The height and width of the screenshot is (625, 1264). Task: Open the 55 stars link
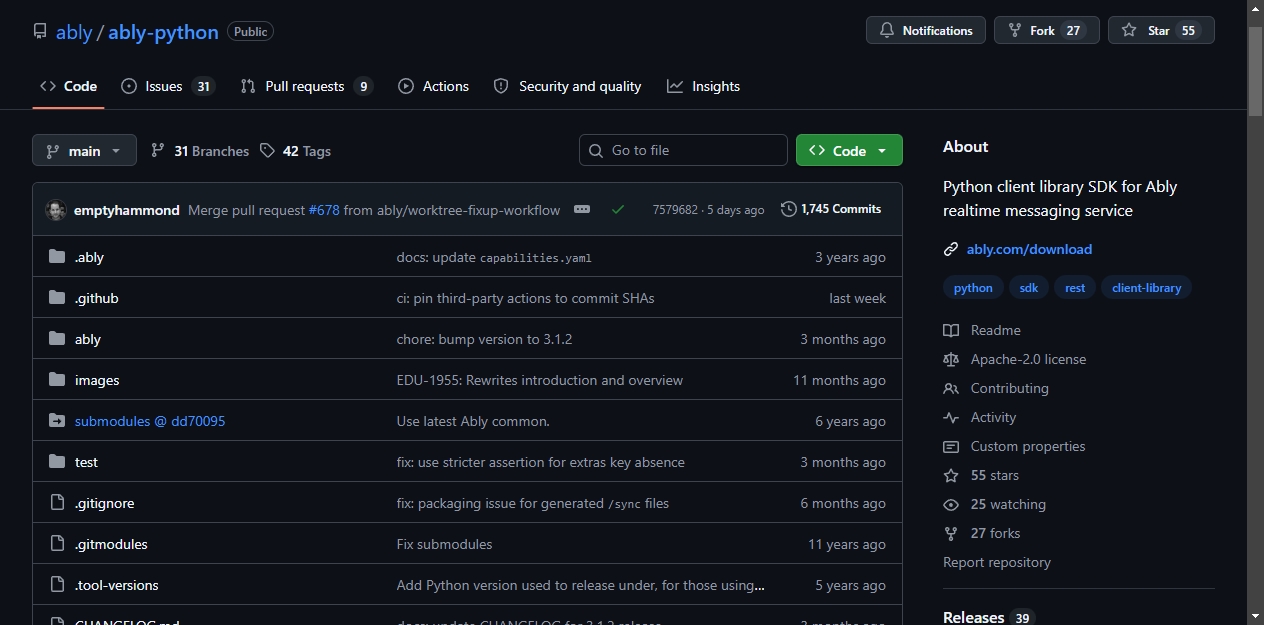coord(995,475)
